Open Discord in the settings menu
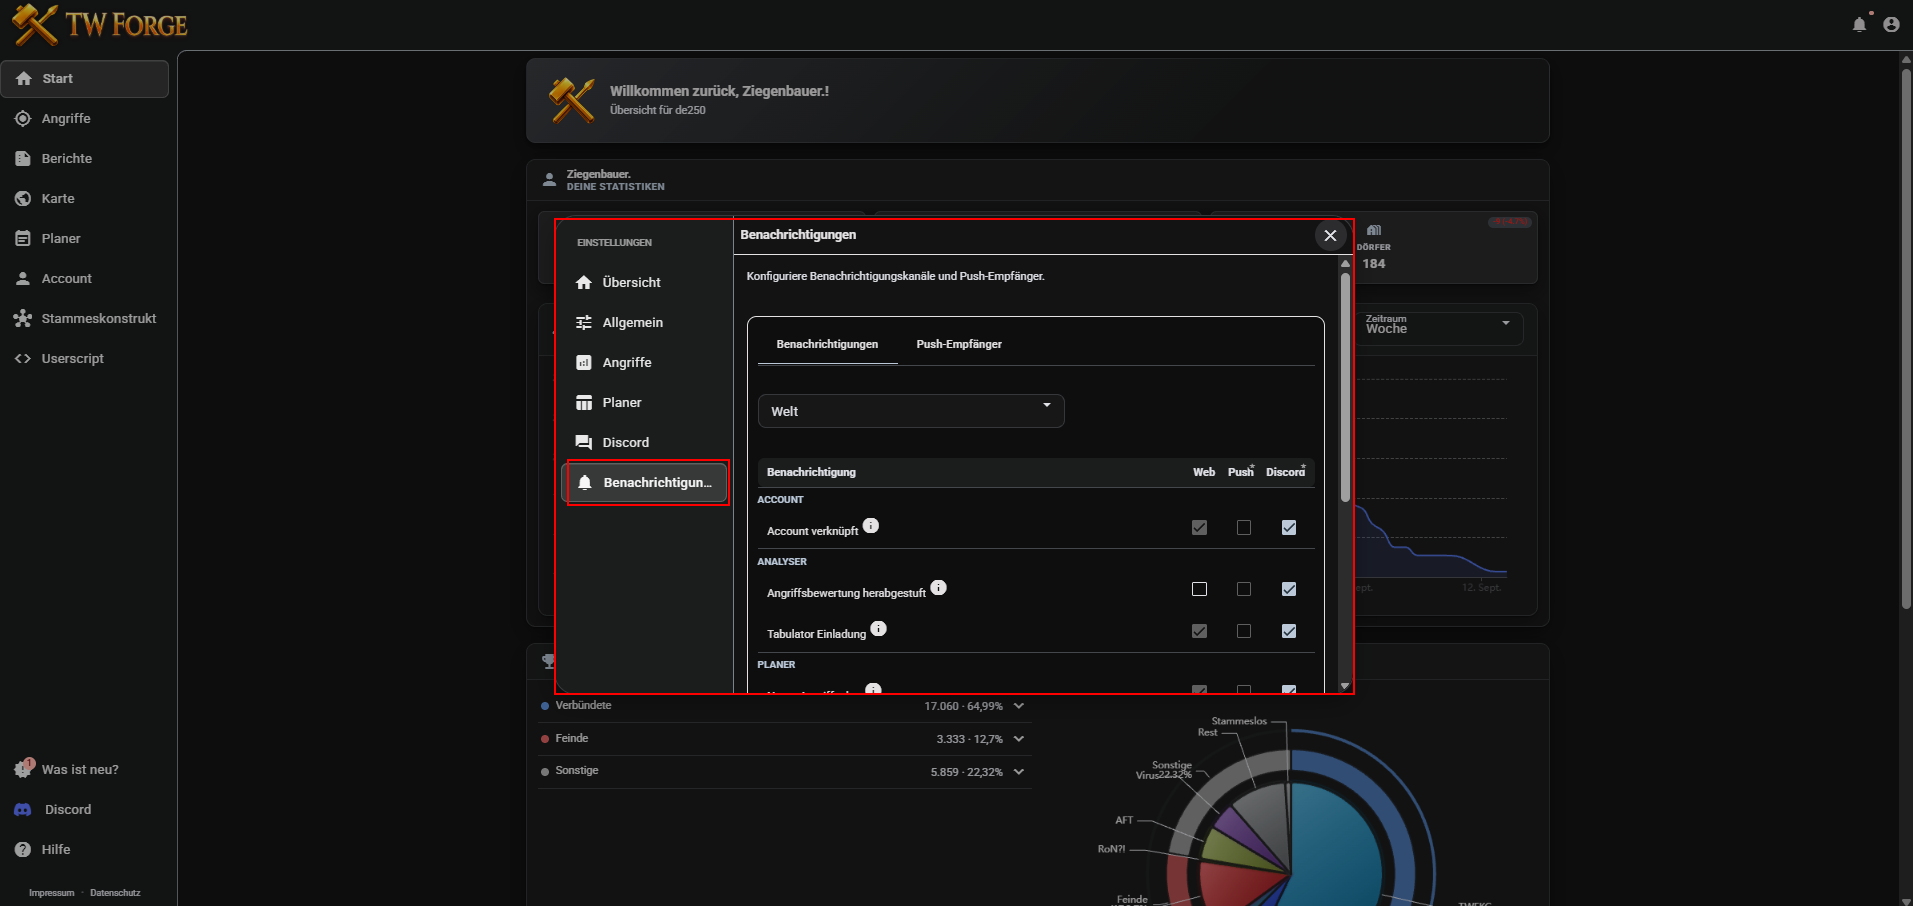This screenshot has width=1913, height=906. [x=647, y=443]
